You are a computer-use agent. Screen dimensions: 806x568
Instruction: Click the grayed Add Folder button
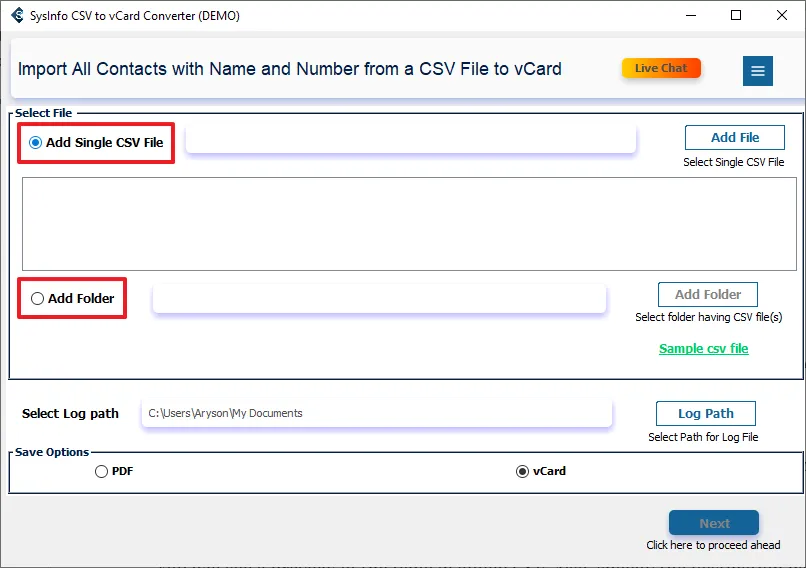pos(708,295)
